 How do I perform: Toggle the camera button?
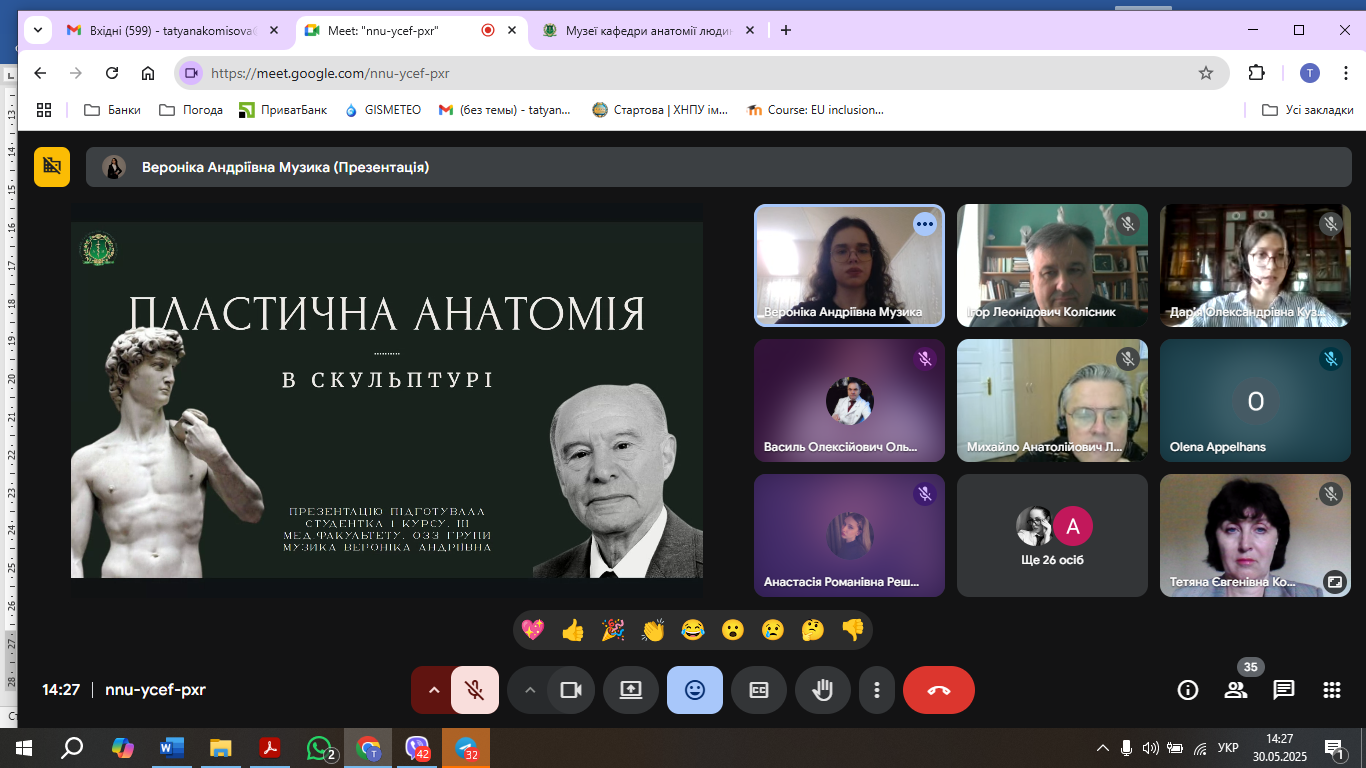(x=571, y=690)
